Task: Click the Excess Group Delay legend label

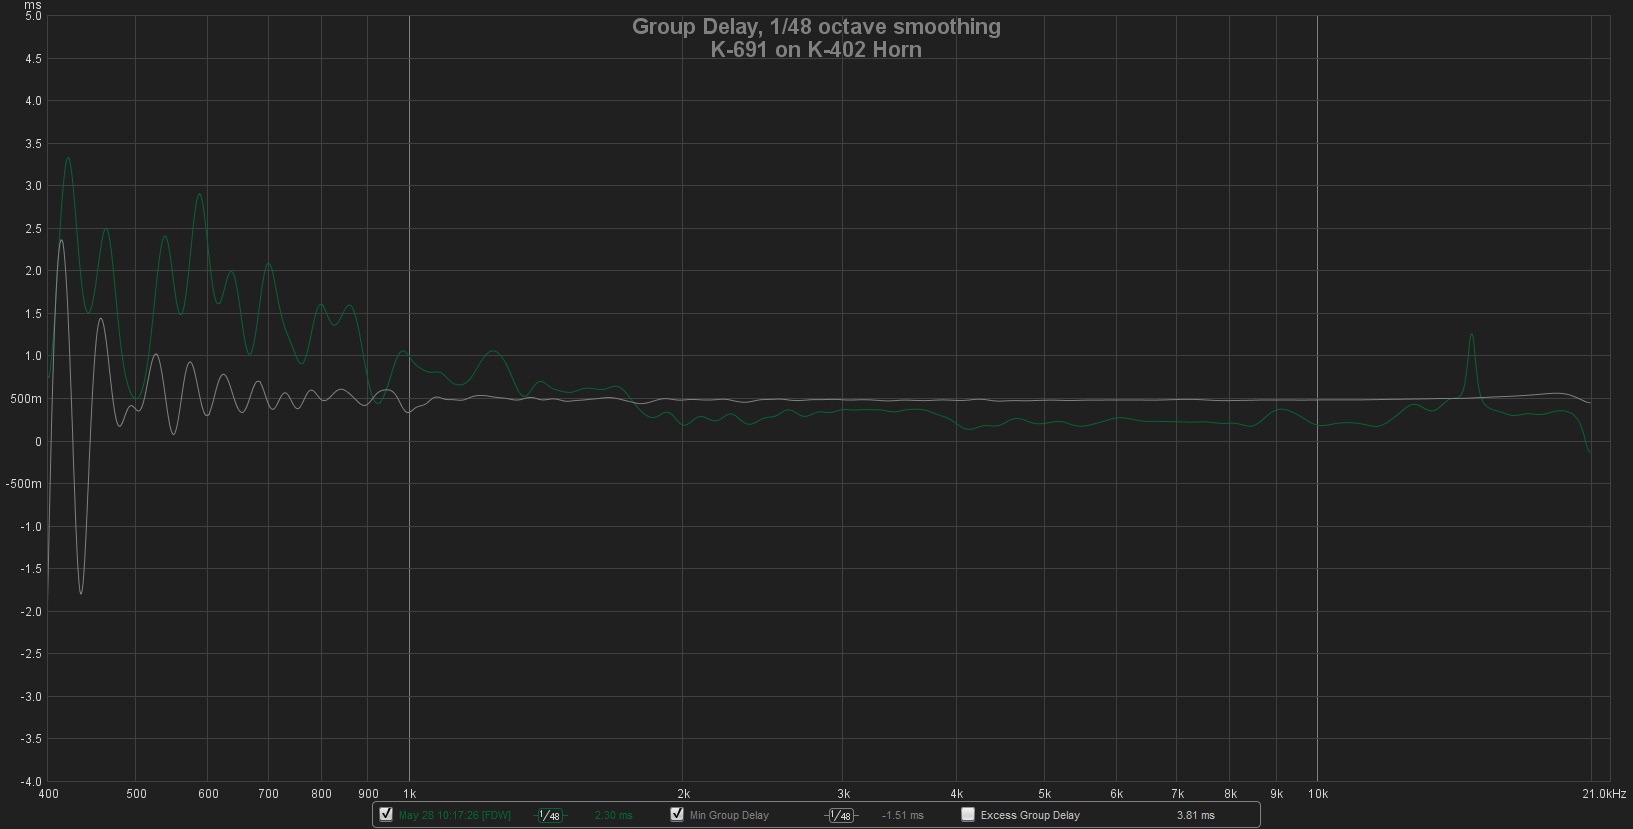Action: (1030, 815)
